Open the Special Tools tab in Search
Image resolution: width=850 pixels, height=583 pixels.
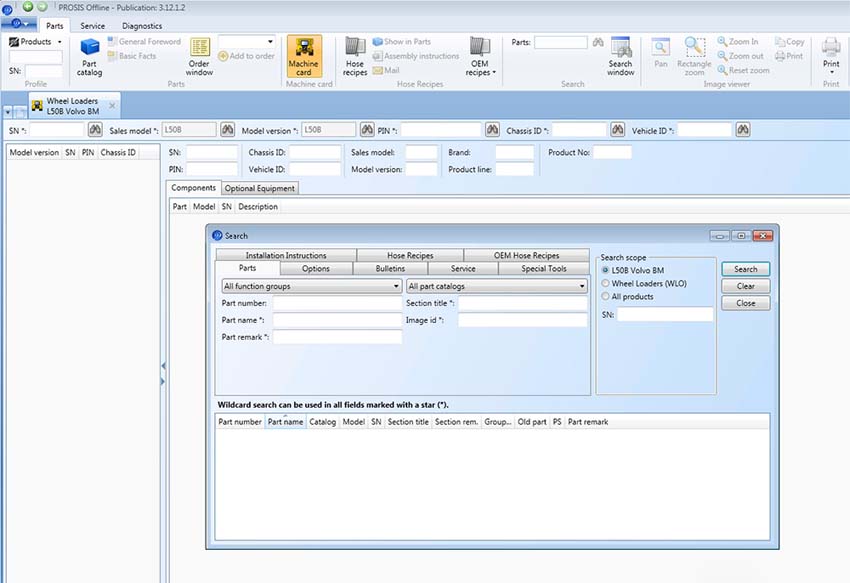[x=544, y=268]
